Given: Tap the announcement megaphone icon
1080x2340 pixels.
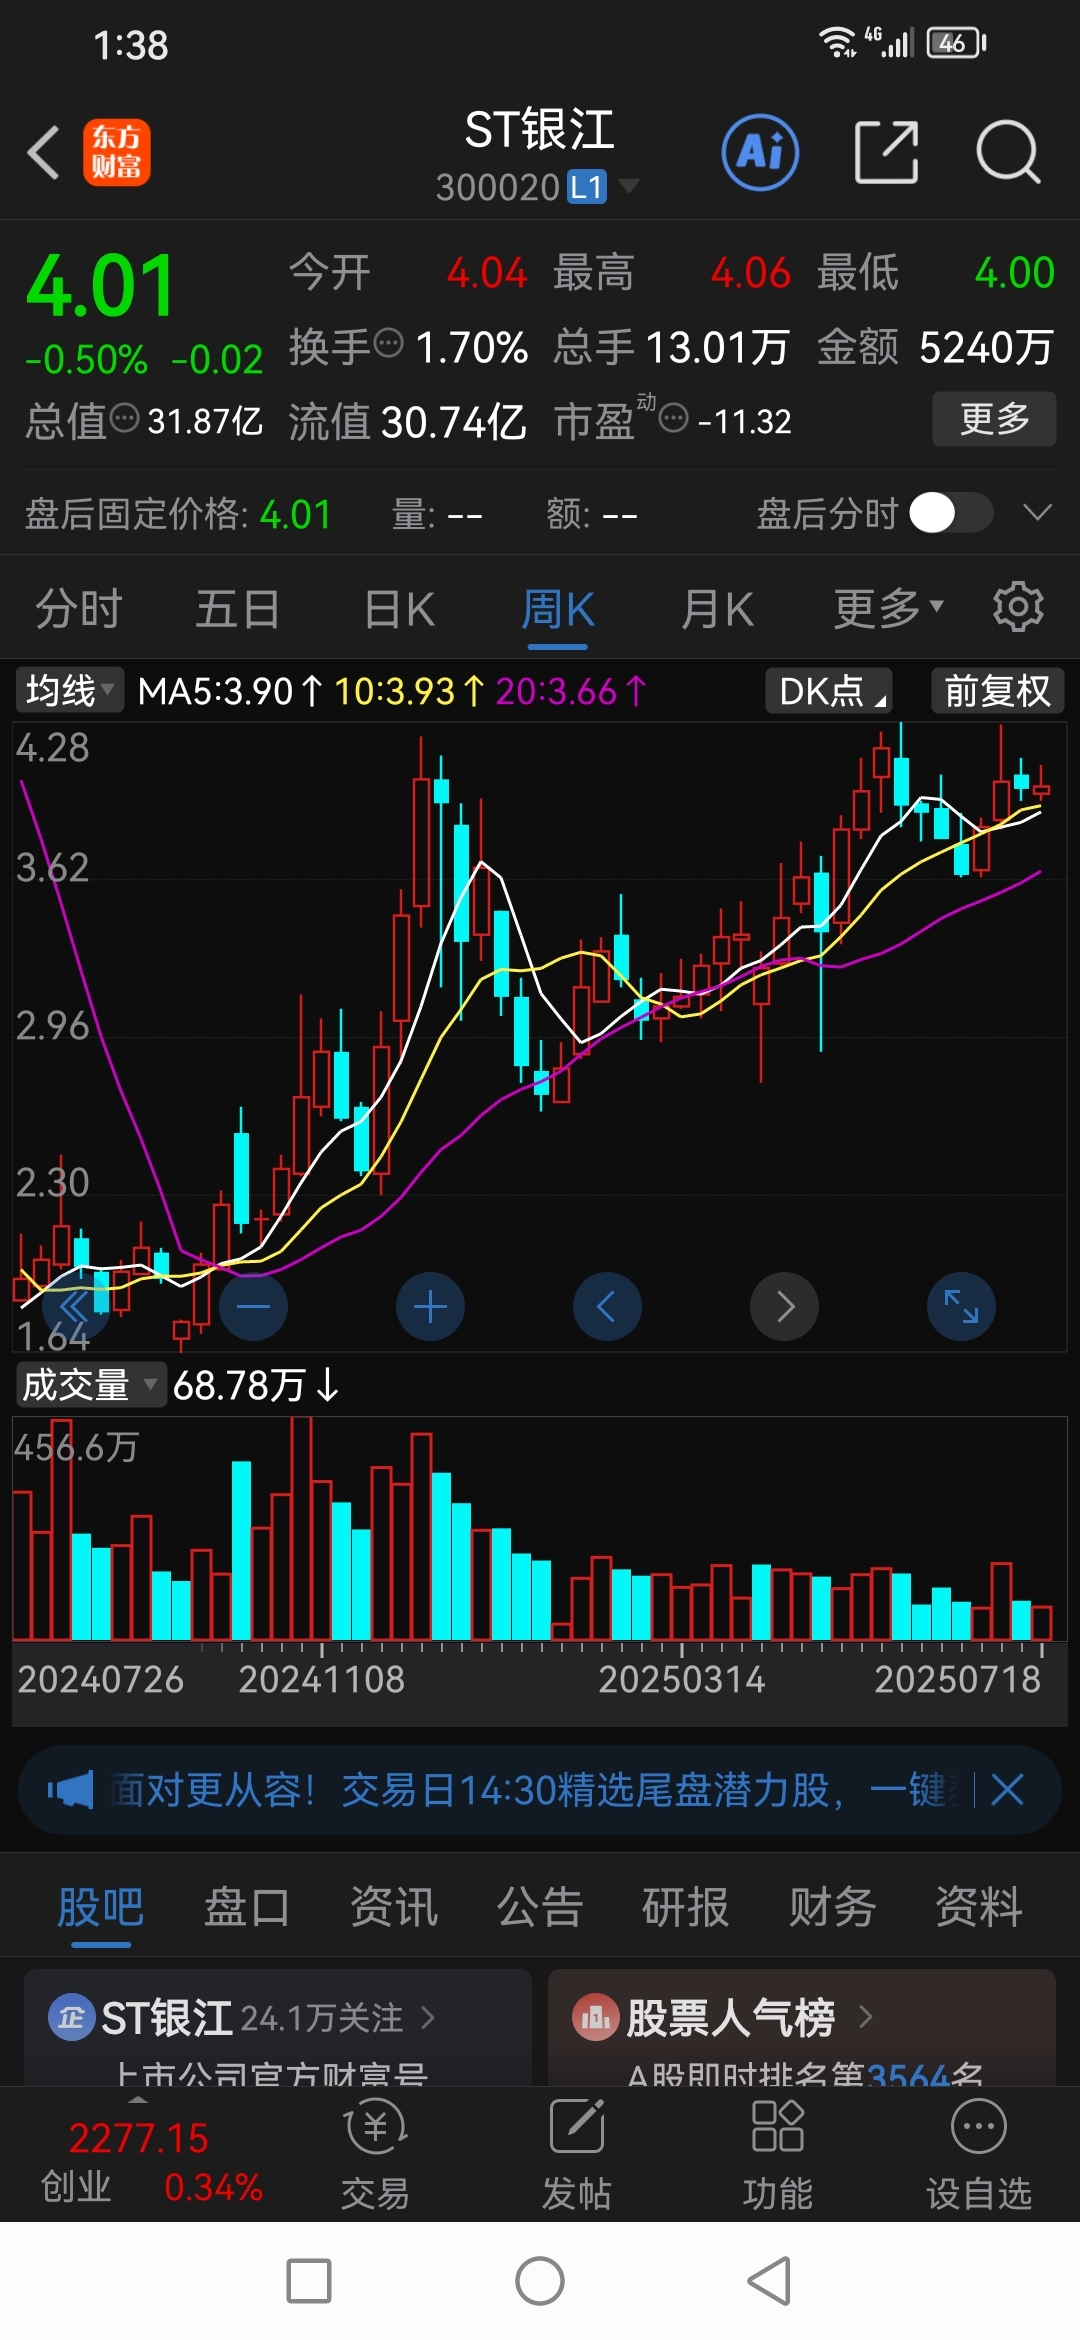Looking at the screenshot, I should point(70,1789).
